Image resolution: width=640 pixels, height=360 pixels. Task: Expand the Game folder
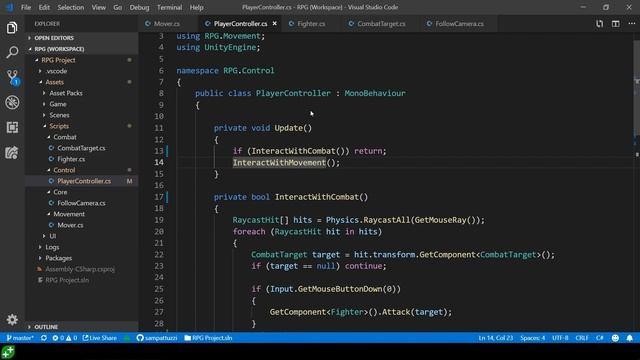point(82,104)
